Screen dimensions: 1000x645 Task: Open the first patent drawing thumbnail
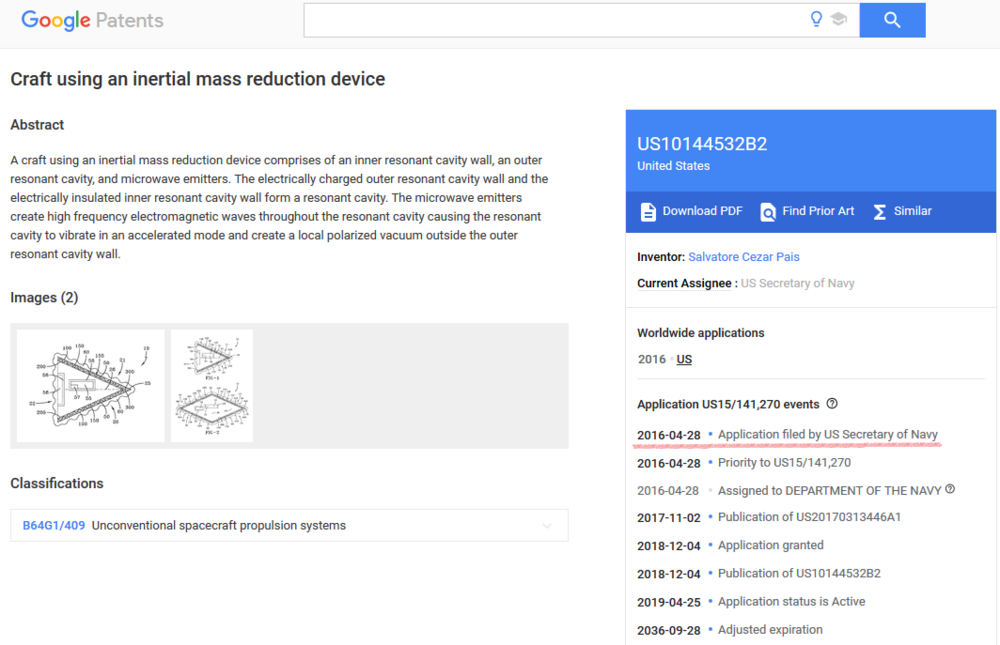(91, 386)
